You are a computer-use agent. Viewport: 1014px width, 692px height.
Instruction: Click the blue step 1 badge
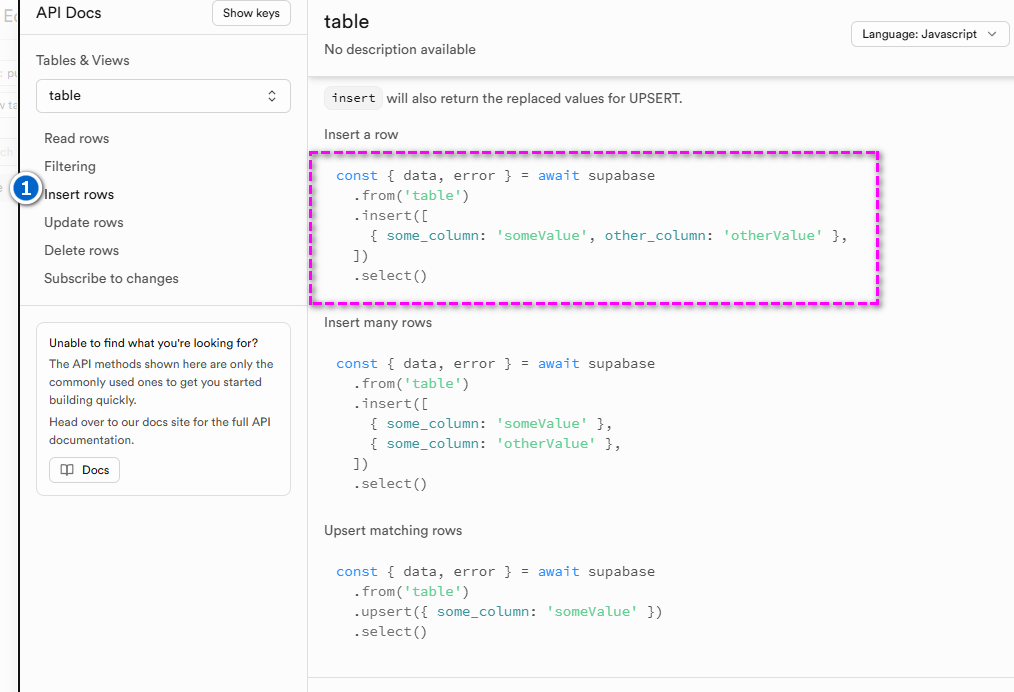tap(27, 188)
